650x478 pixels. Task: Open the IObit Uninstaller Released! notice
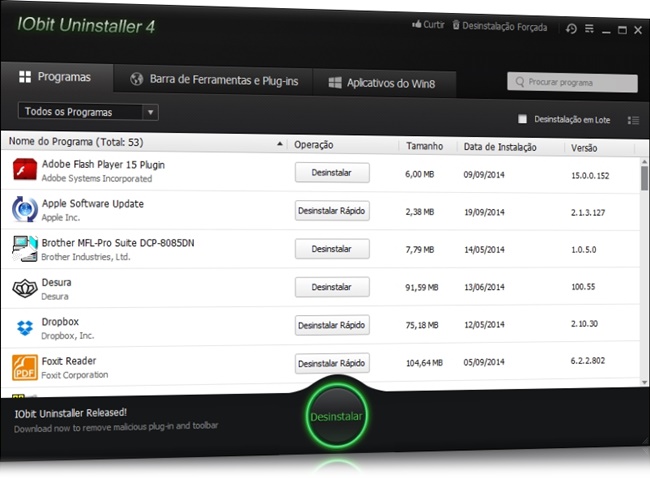point(70,413)
